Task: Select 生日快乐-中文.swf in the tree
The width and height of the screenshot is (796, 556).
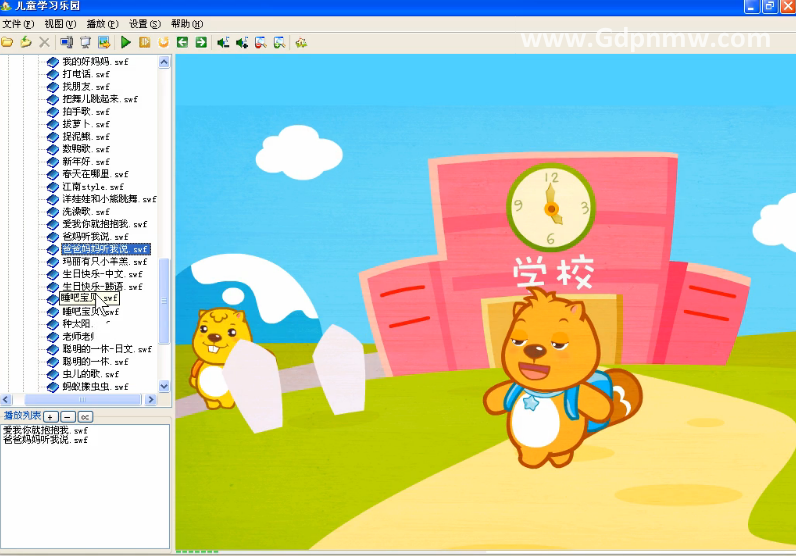Action: point(102,274)
